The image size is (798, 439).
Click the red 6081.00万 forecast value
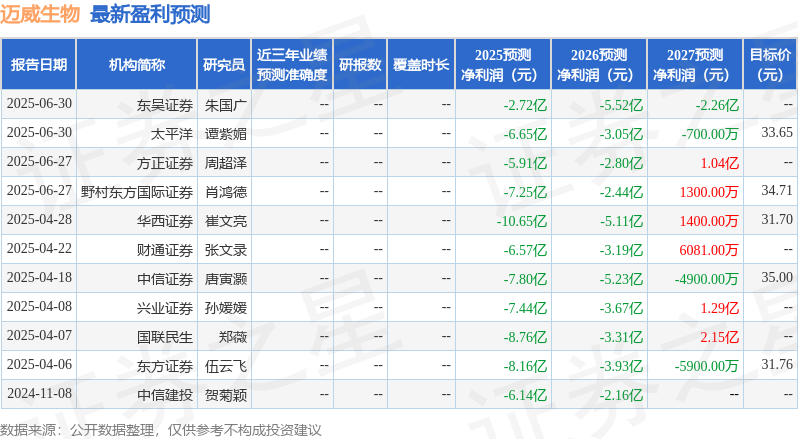click(709, 250)
